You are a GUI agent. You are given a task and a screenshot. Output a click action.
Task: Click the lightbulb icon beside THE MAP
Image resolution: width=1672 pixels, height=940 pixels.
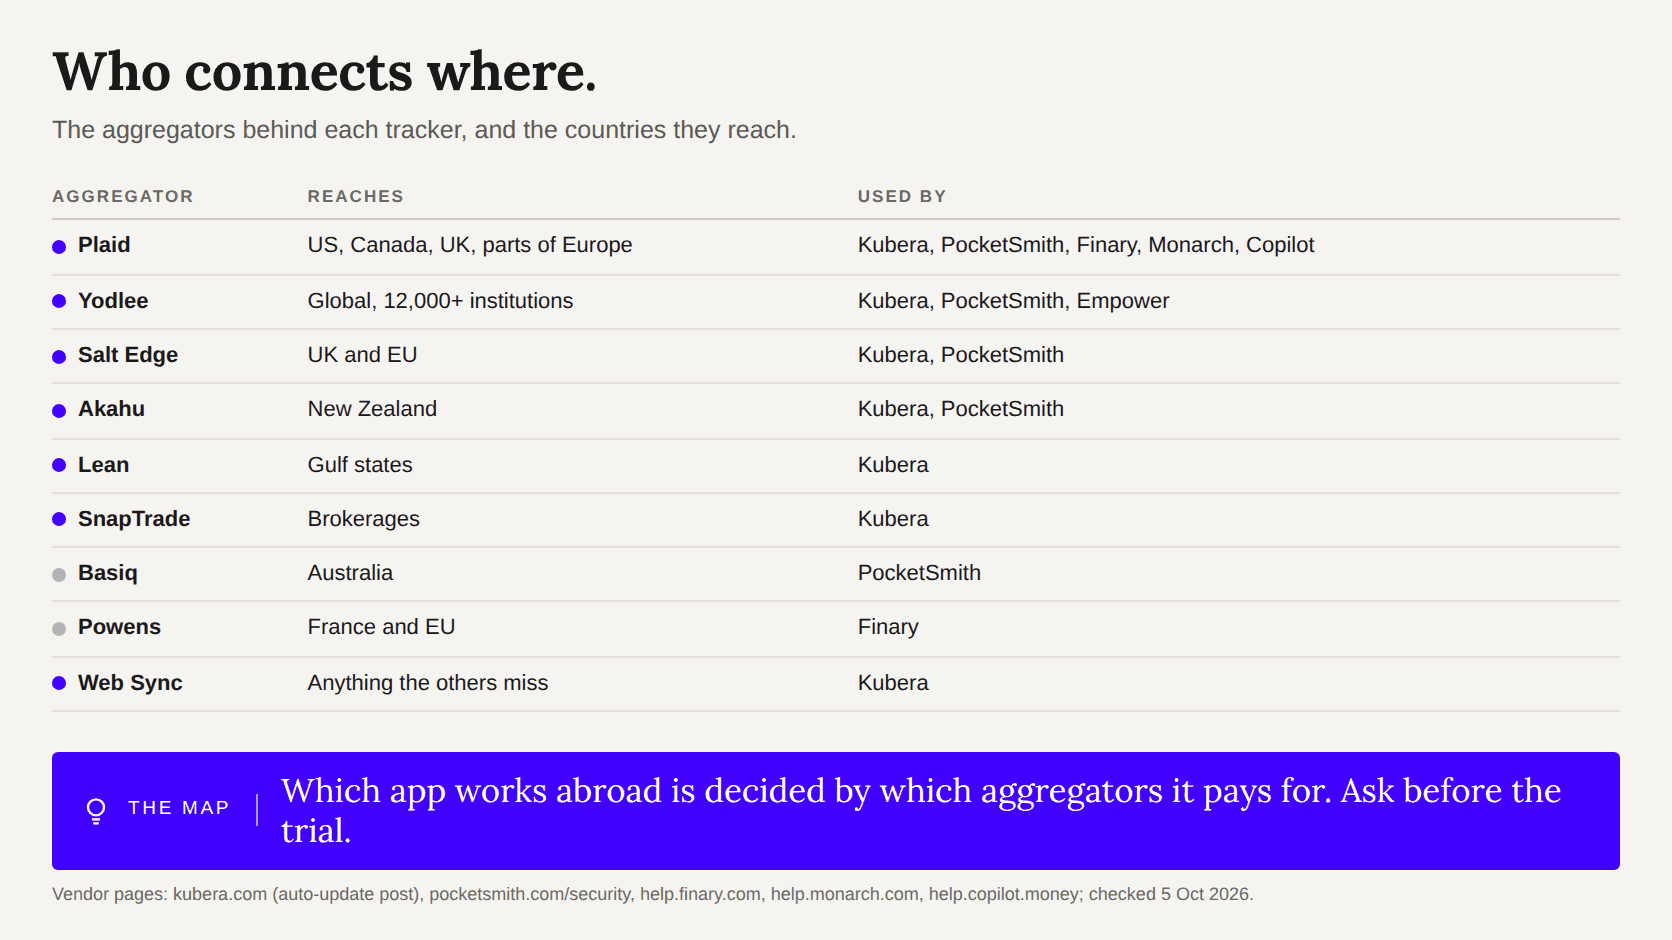click(x=96, y=810)
